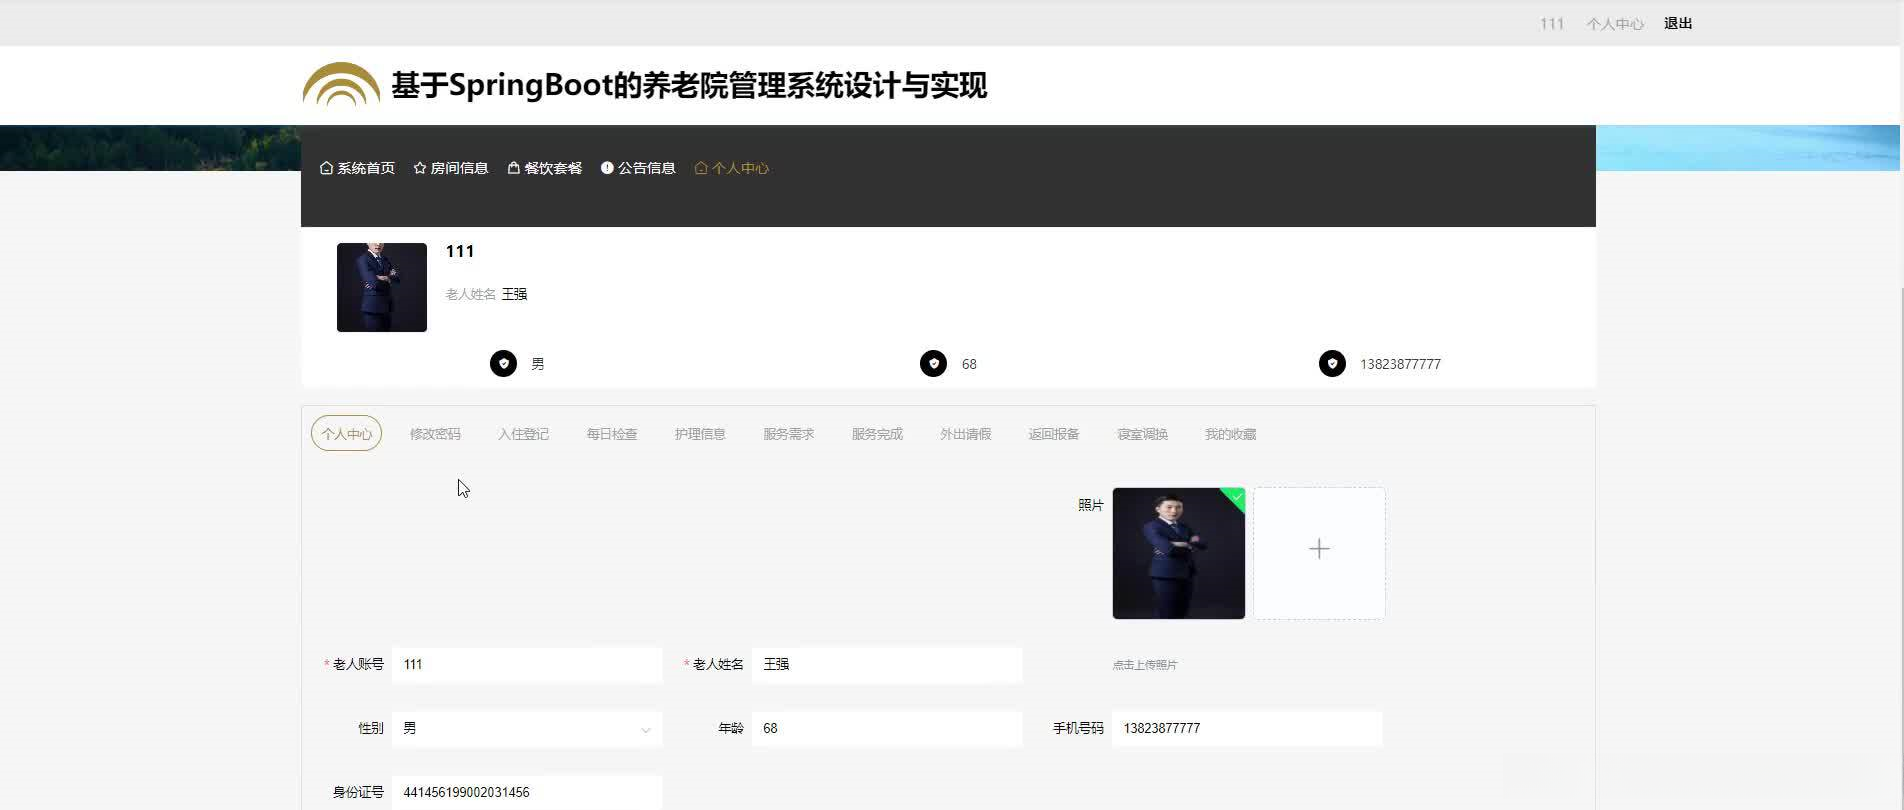Open the 服务完成 tab
Image resolution: width=1904 pixels, height=810 pixels.
tap(877, 434)
